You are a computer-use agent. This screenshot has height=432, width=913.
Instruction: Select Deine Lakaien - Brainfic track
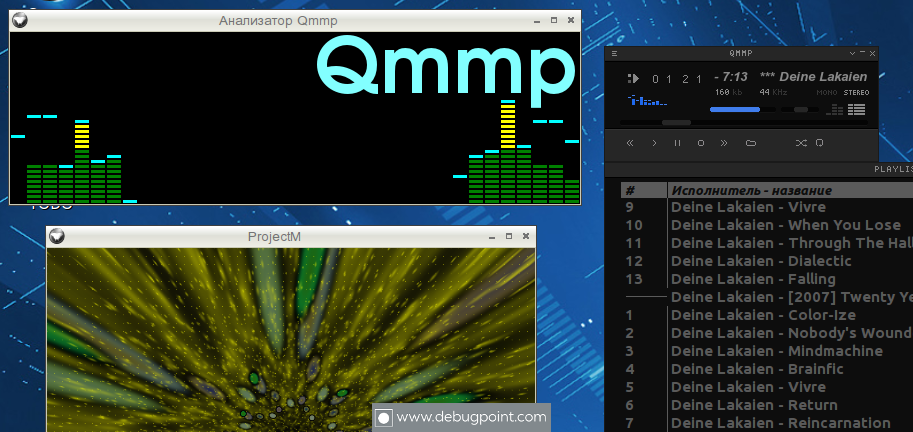click(x=767, y=369)
